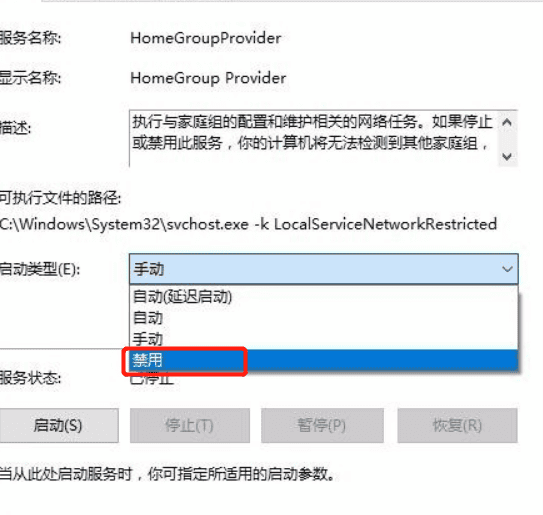
Task: Click the 启动类型(E) label
Action: (x=39, y=269)
